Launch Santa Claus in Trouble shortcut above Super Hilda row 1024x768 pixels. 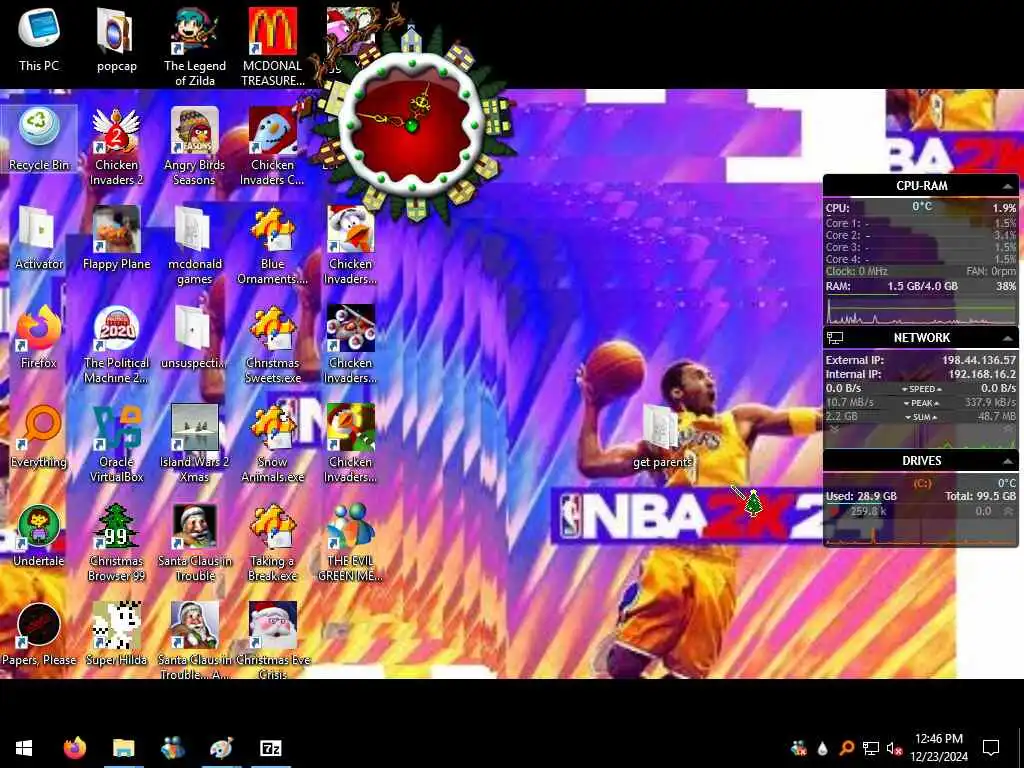pos(195,543)
